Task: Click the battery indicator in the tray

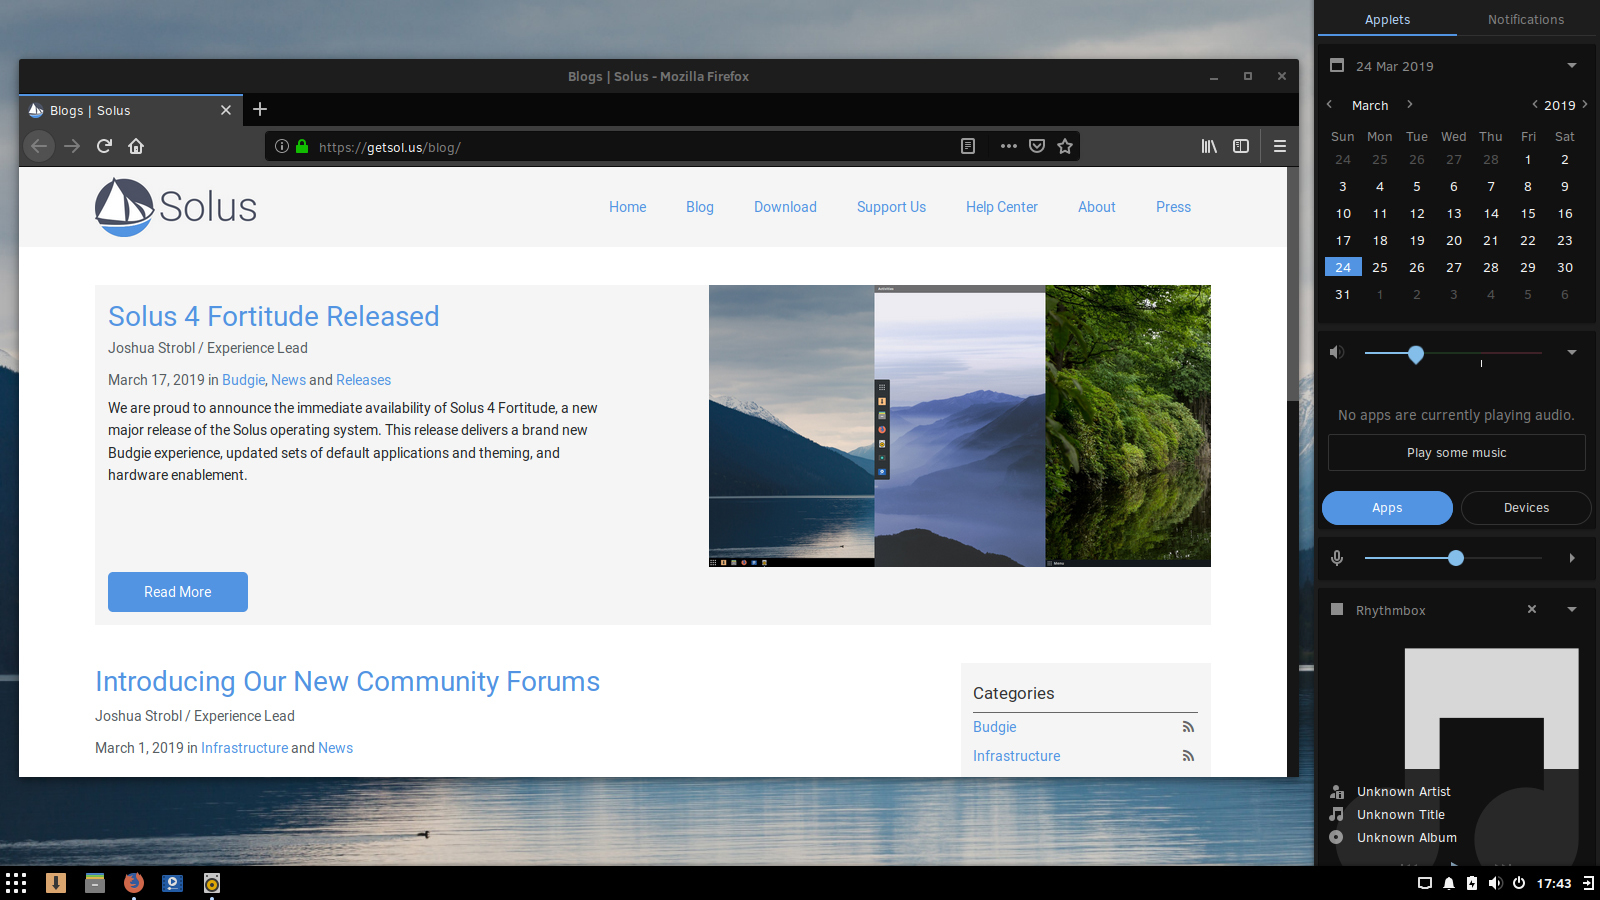Action: tap(1472, 883)
